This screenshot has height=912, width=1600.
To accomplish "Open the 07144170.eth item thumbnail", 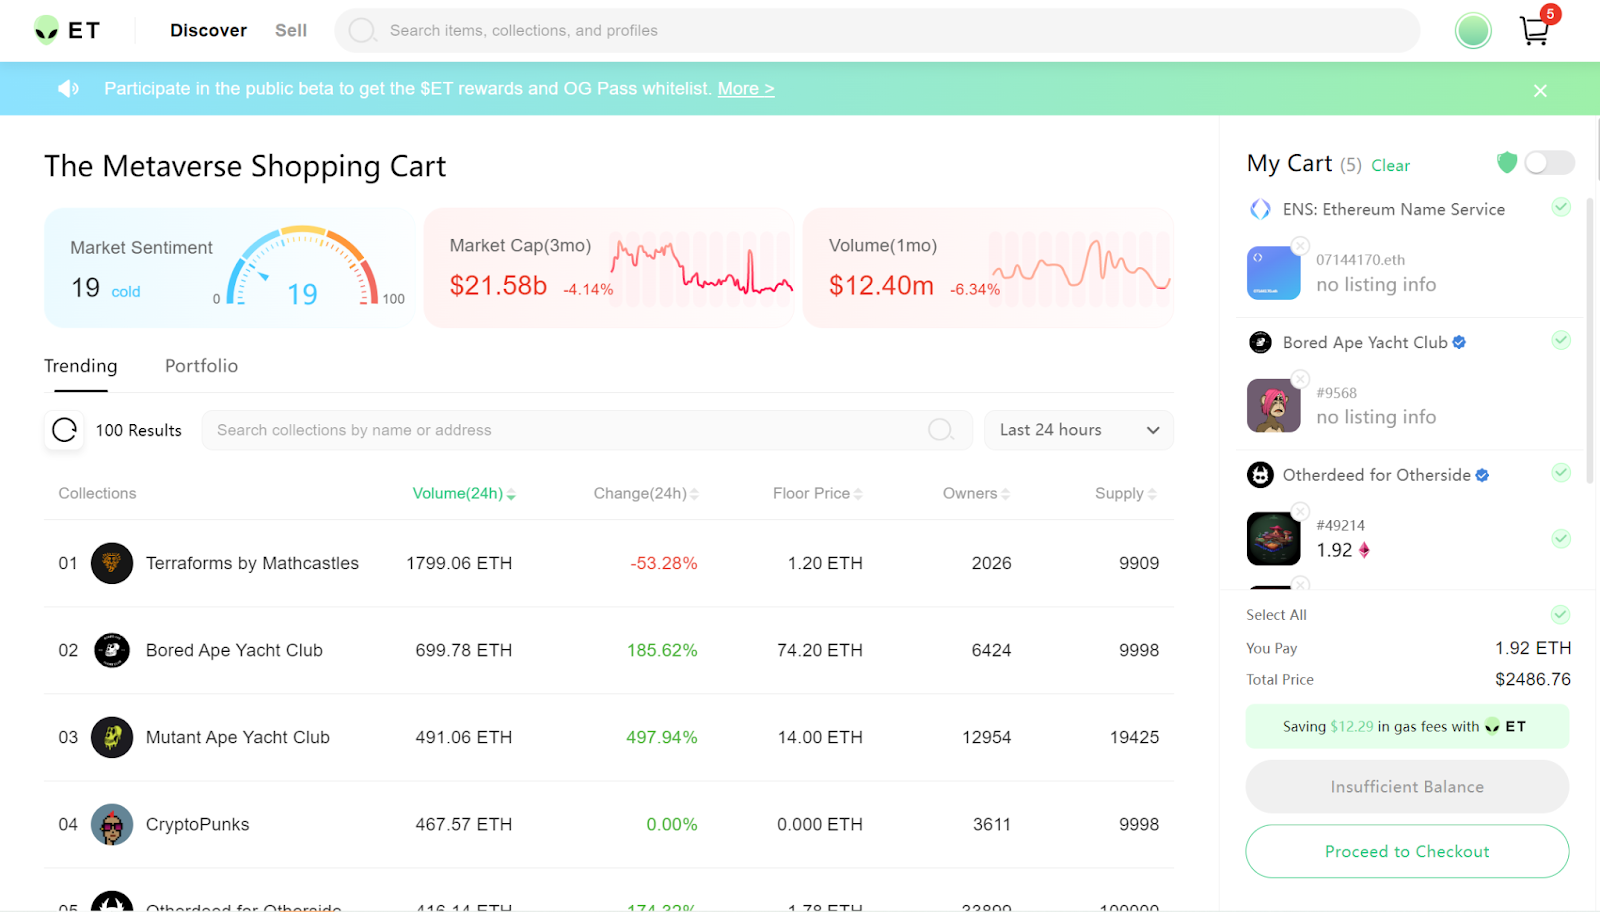I will pos(1273,273).
